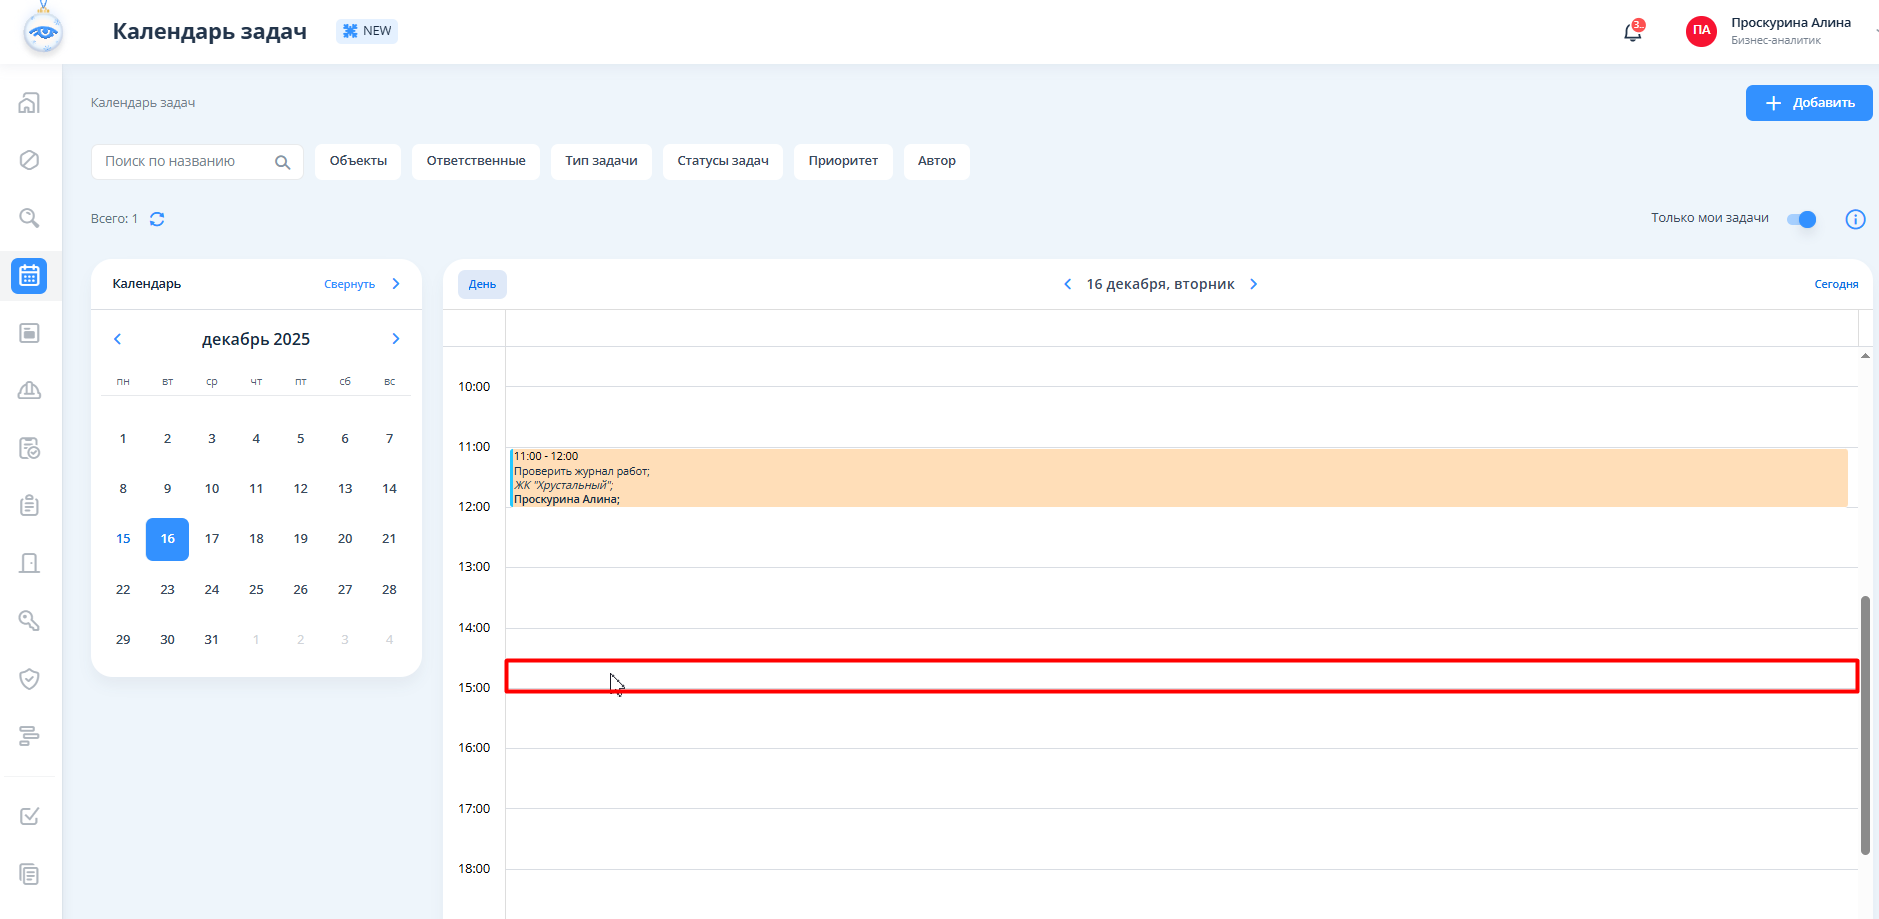Click the refresh icon next to Всего
1879x919 pixels.
pyautogui.click(x=157, y=219)
